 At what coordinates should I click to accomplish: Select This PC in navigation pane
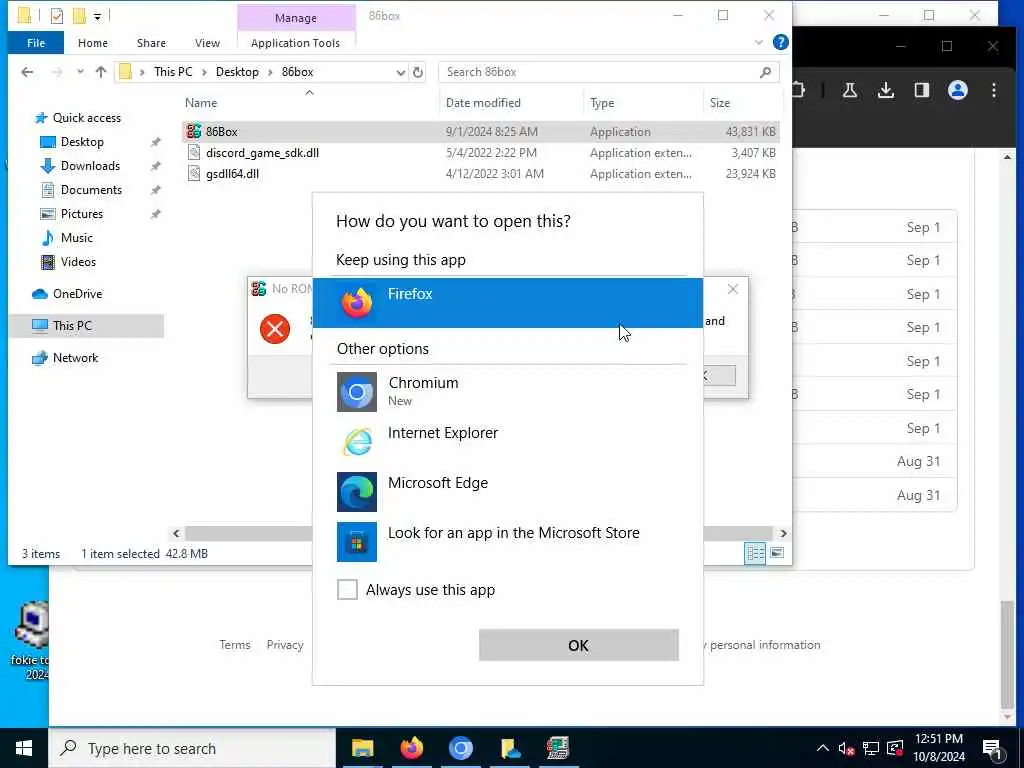(x=72, y=325)
